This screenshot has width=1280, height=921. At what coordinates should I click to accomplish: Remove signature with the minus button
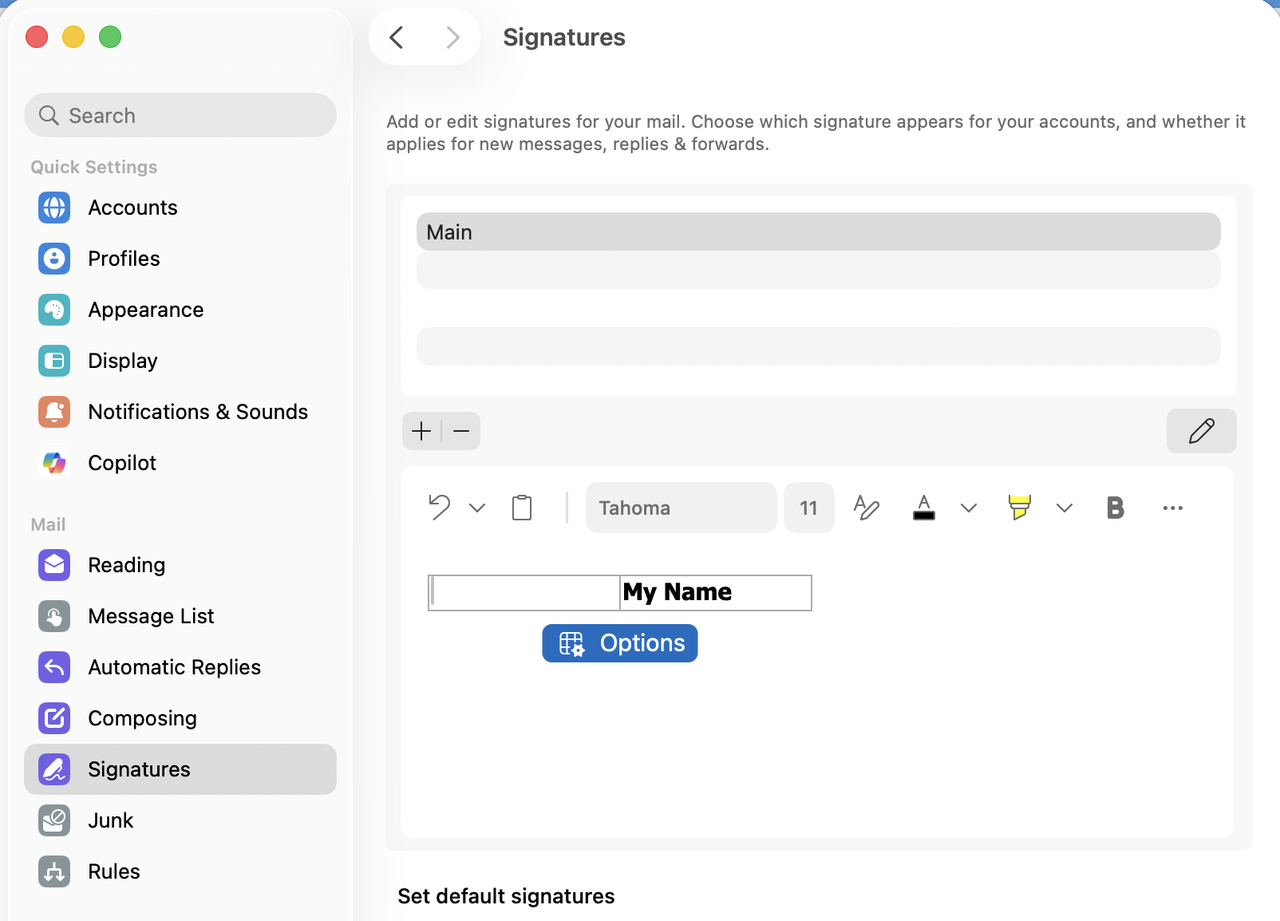click(461, 431)
